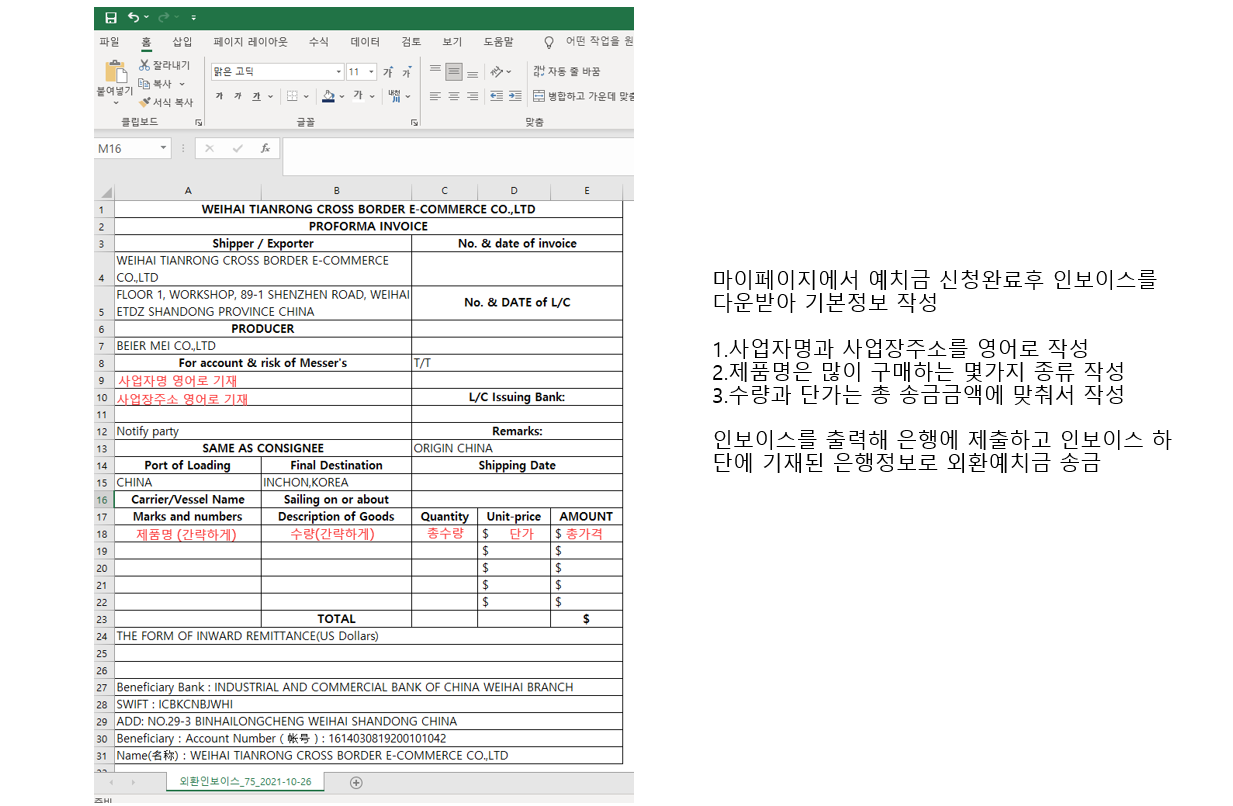Go to the 검토 ribbon tab

(411, 42)
